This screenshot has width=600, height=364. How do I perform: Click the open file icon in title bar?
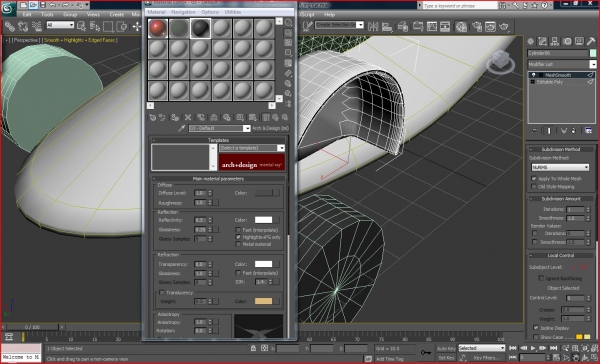[x=33, y=5]
